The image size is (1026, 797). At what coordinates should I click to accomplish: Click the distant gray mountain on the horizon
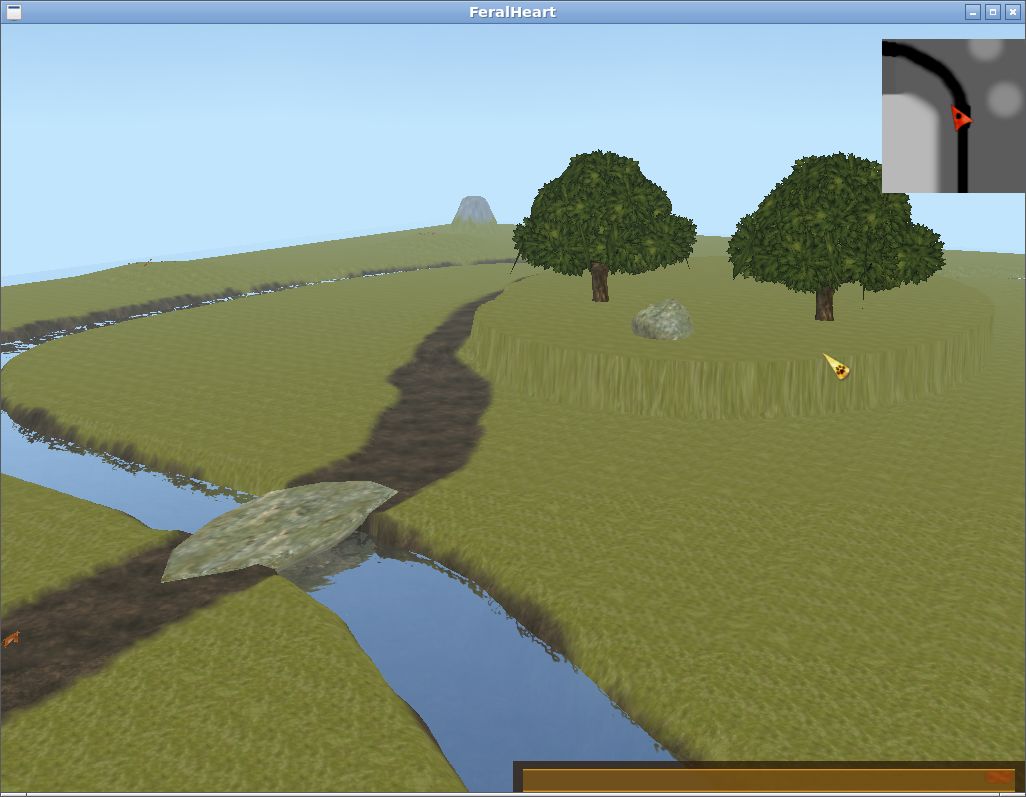[474, 210]
